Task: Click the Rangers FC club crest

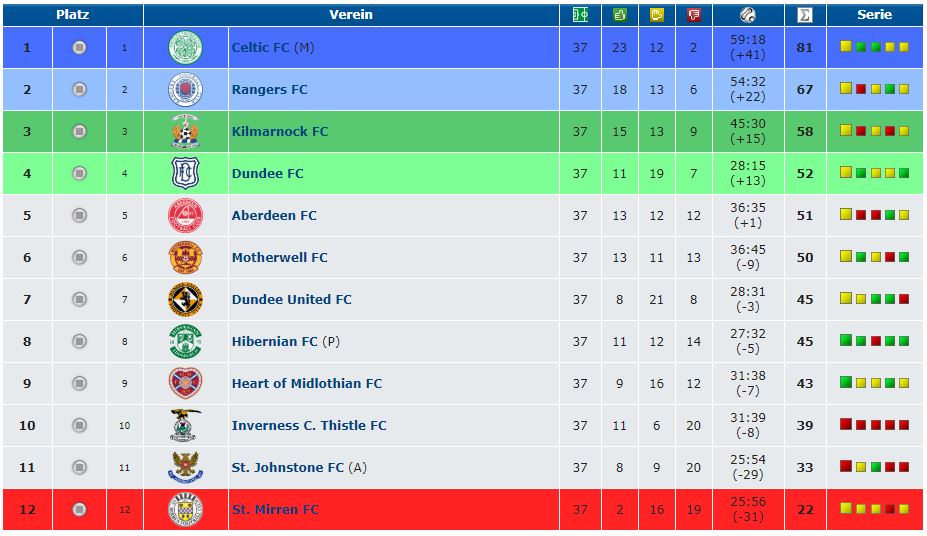Action: coord(185,89)
